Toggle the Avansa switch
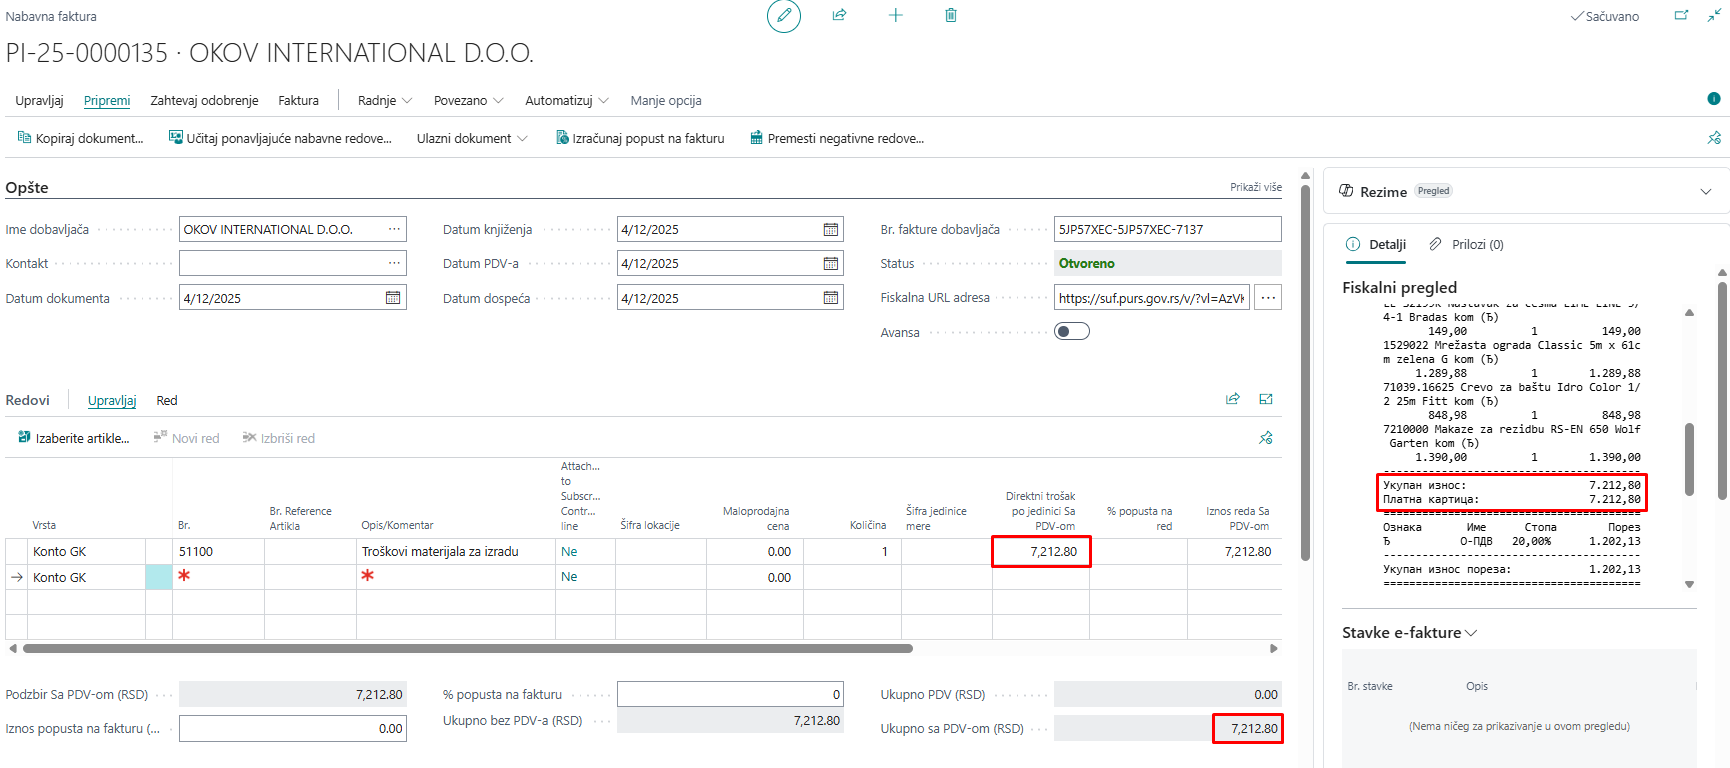 point(1071,332)
